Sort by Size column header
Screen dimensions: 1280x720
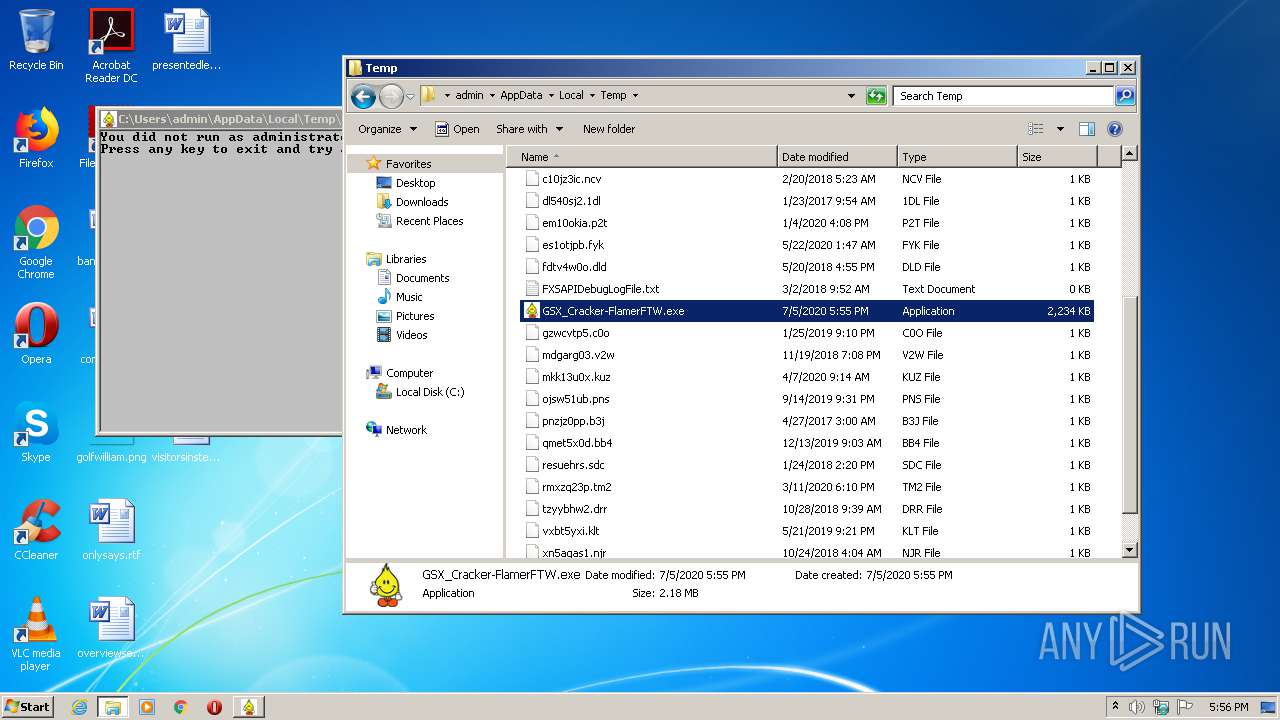pos(1057,157)
